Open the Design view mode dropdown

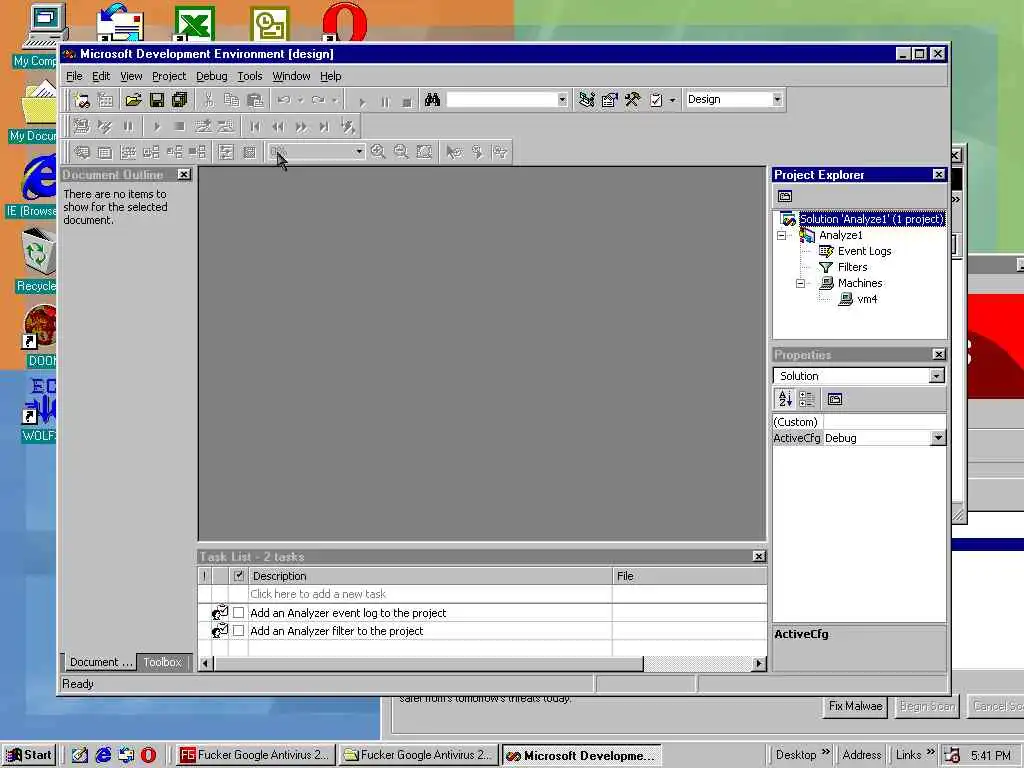(x=777, y=99)
